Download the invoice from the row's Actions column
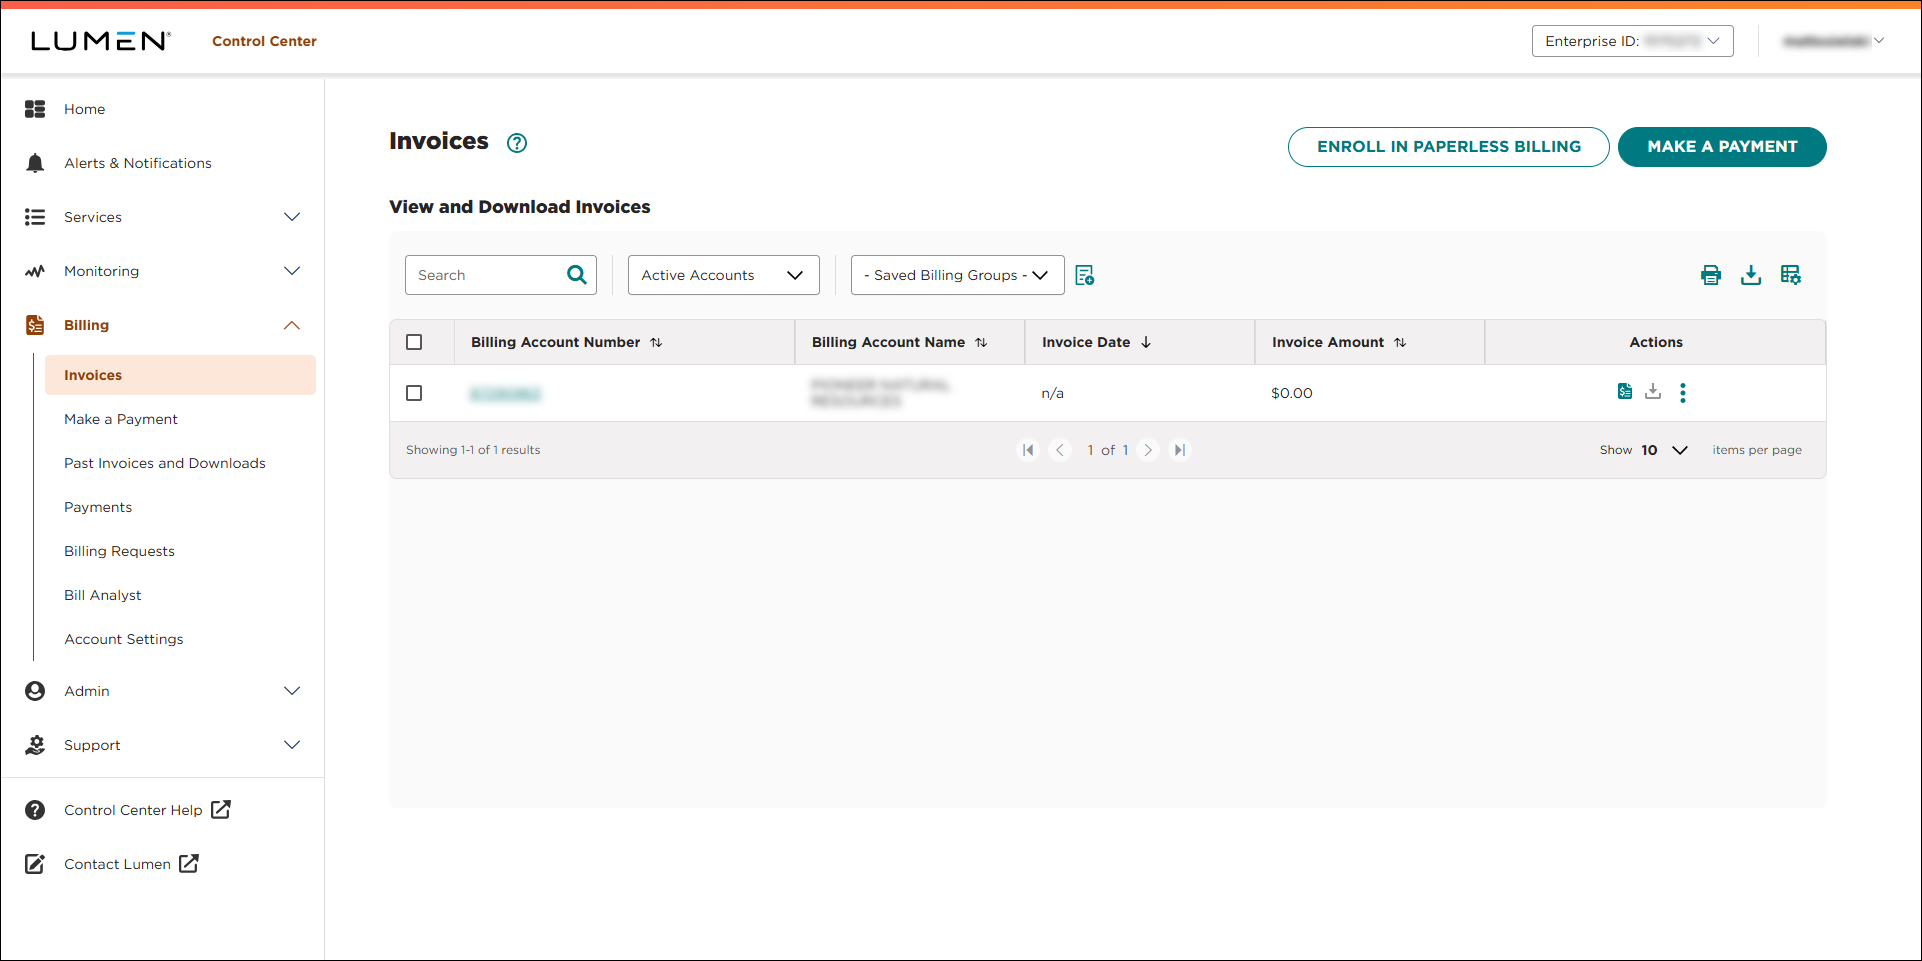The image size is (1922, 961). click(1653, 391)
